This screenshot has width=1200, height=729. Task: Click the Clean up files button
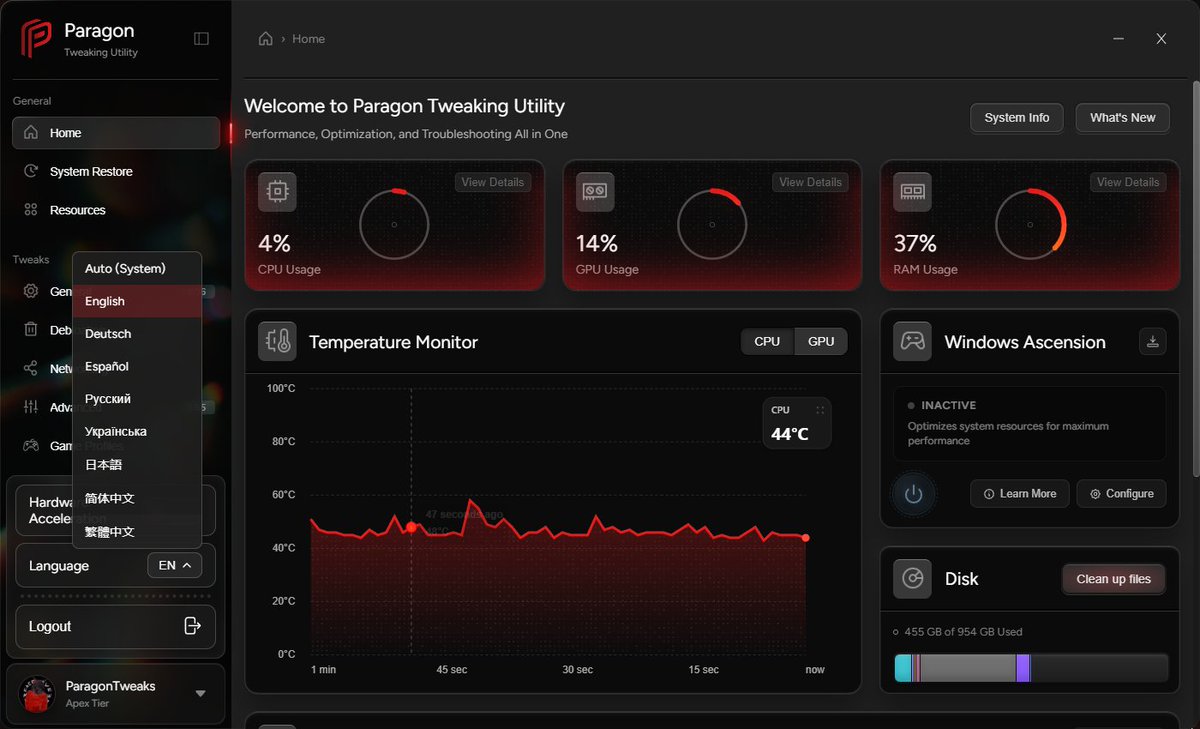(1113, 578)
